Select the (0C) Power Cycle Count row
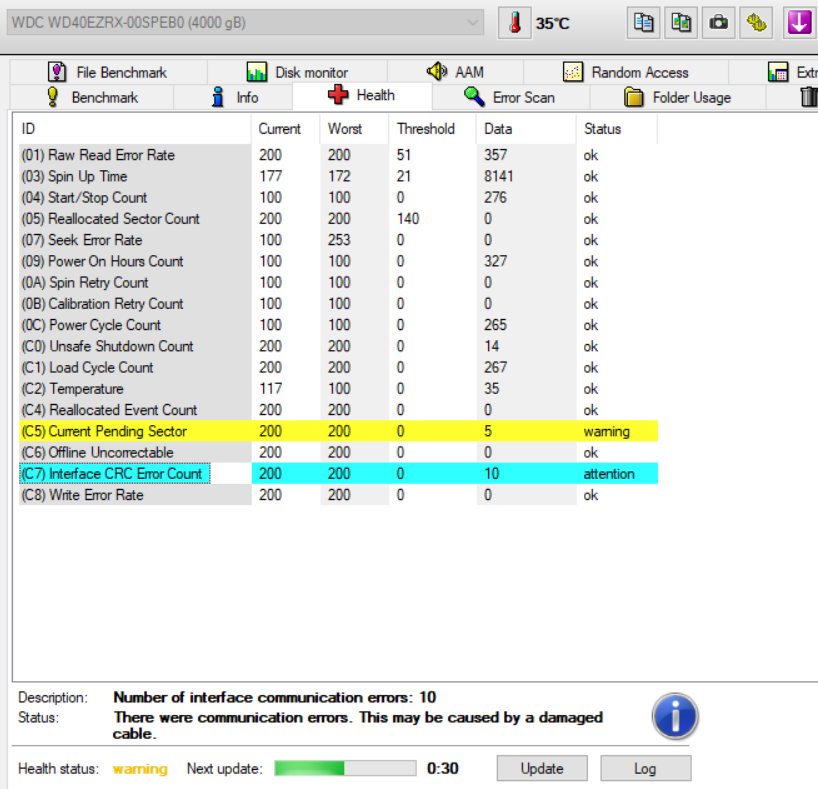 [338, 325]
